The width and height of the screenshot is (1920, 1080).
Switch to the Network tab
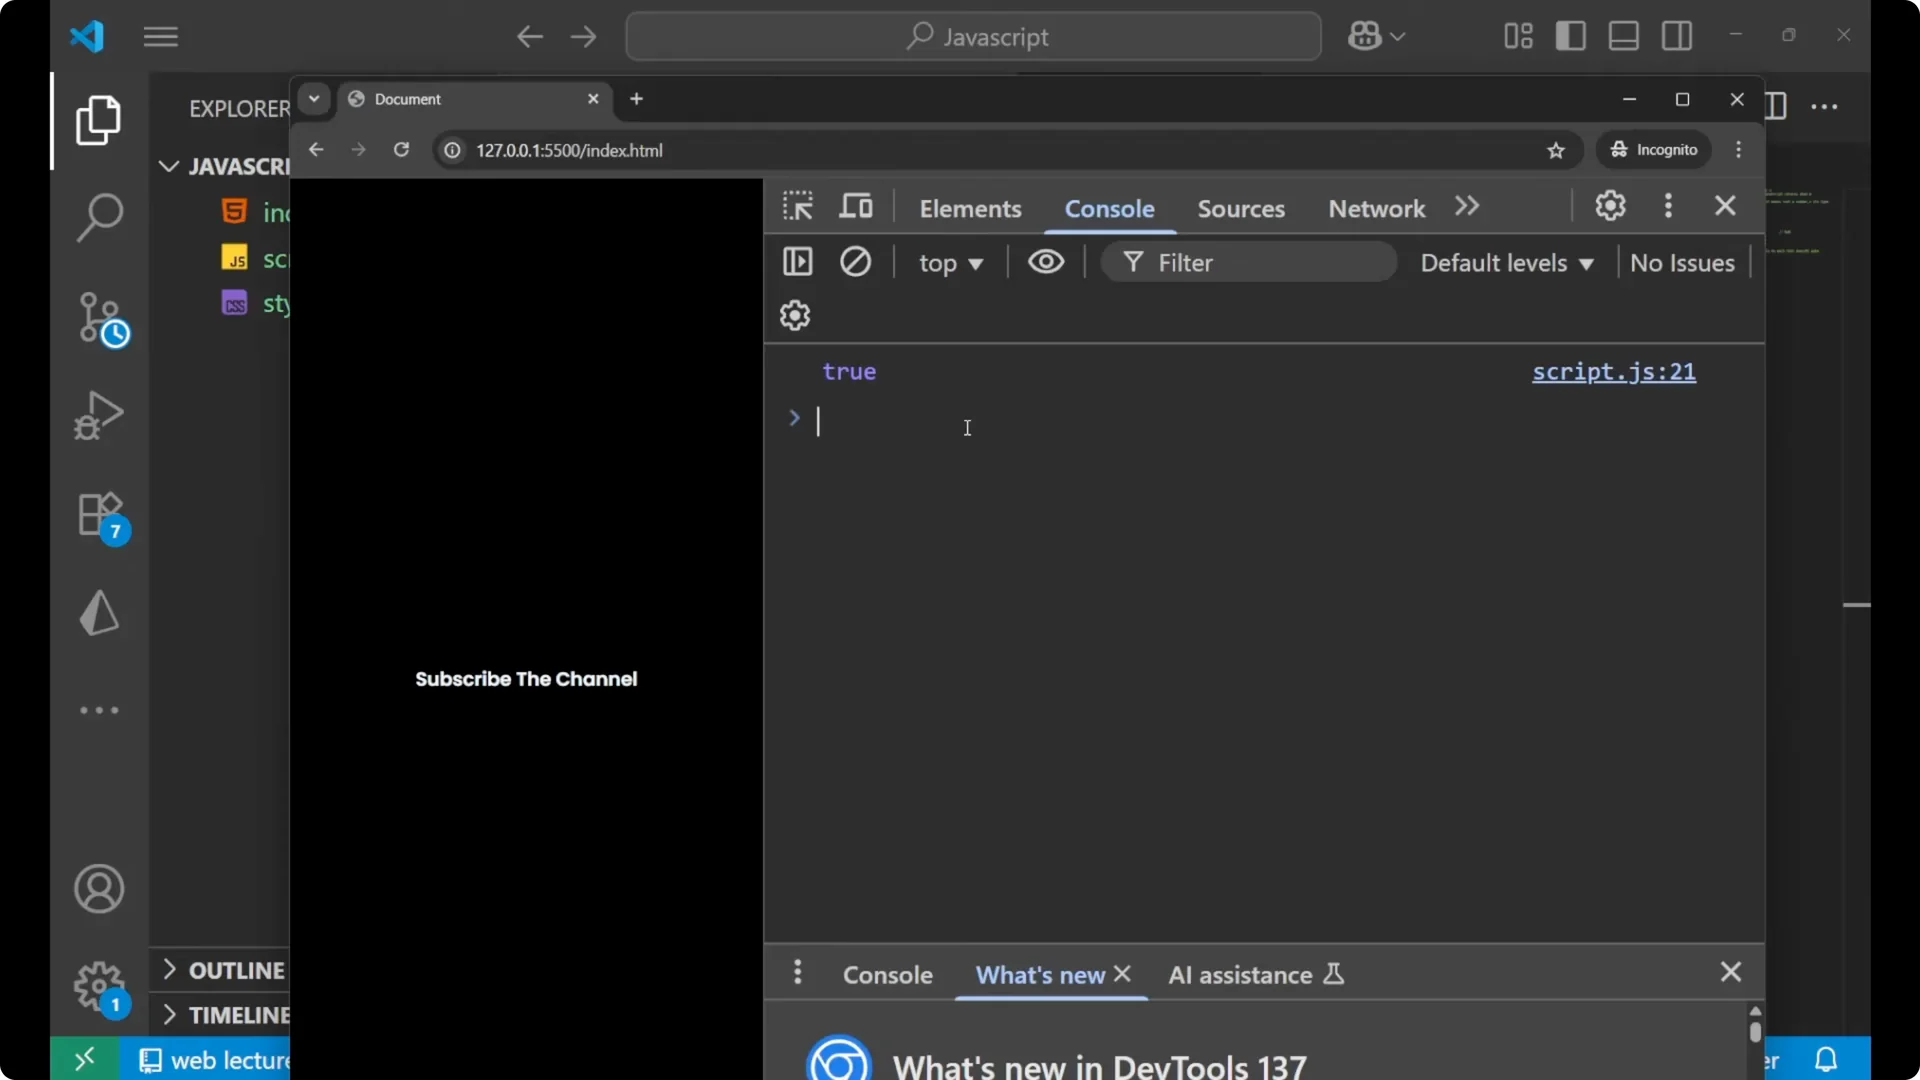(1375, 209)
